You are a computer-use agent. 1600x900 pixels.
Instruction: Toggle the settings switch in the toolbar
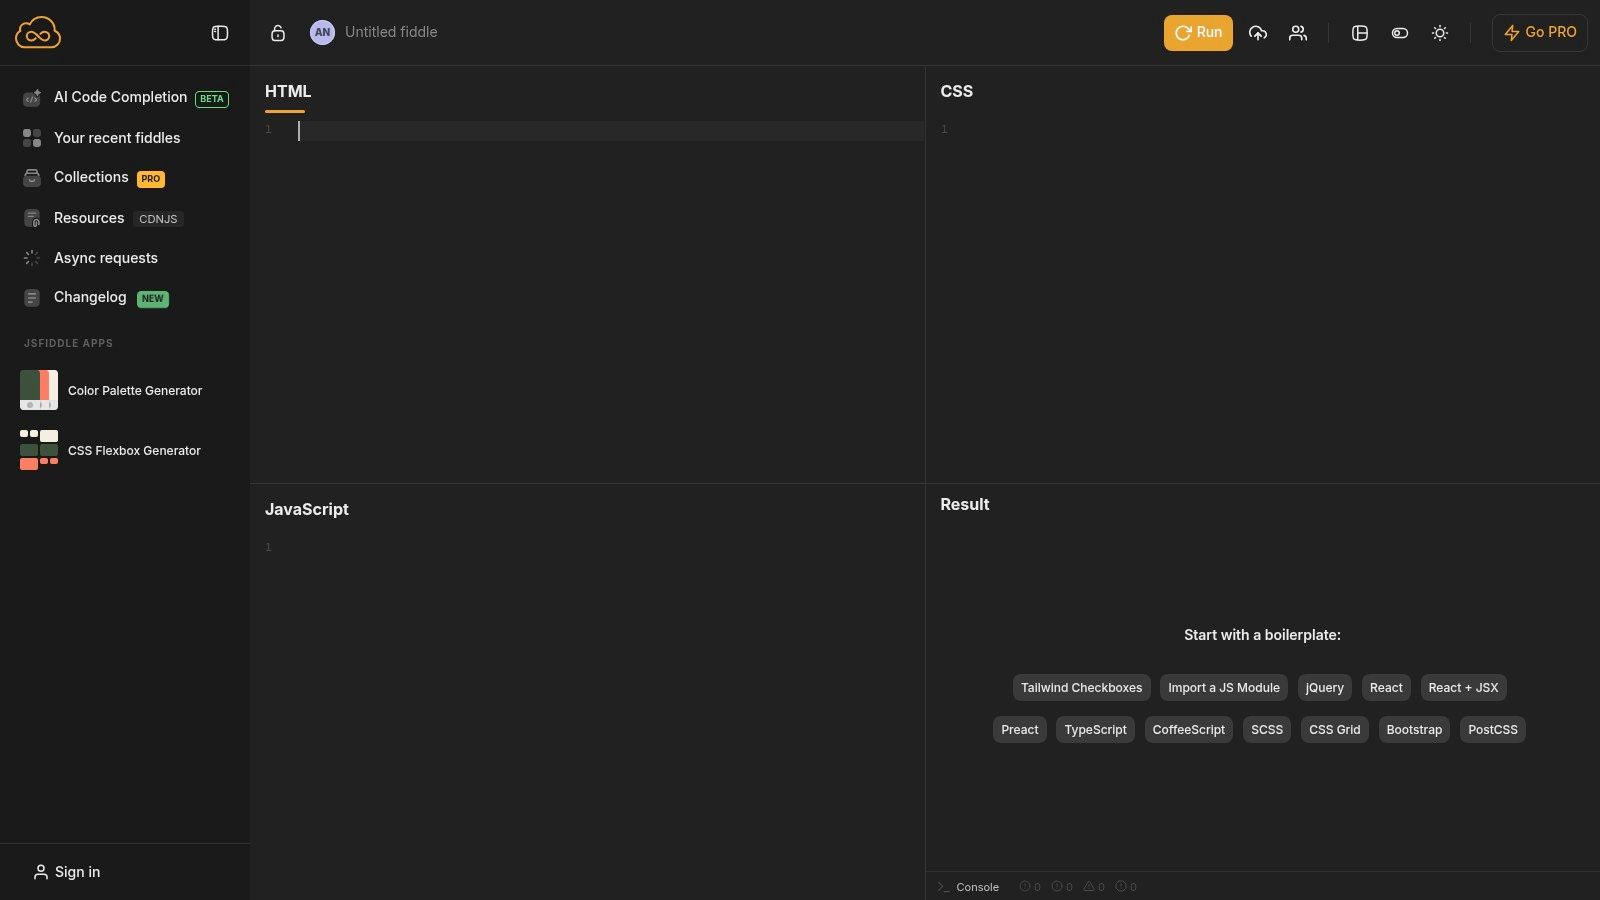(x=1399, y=32)
